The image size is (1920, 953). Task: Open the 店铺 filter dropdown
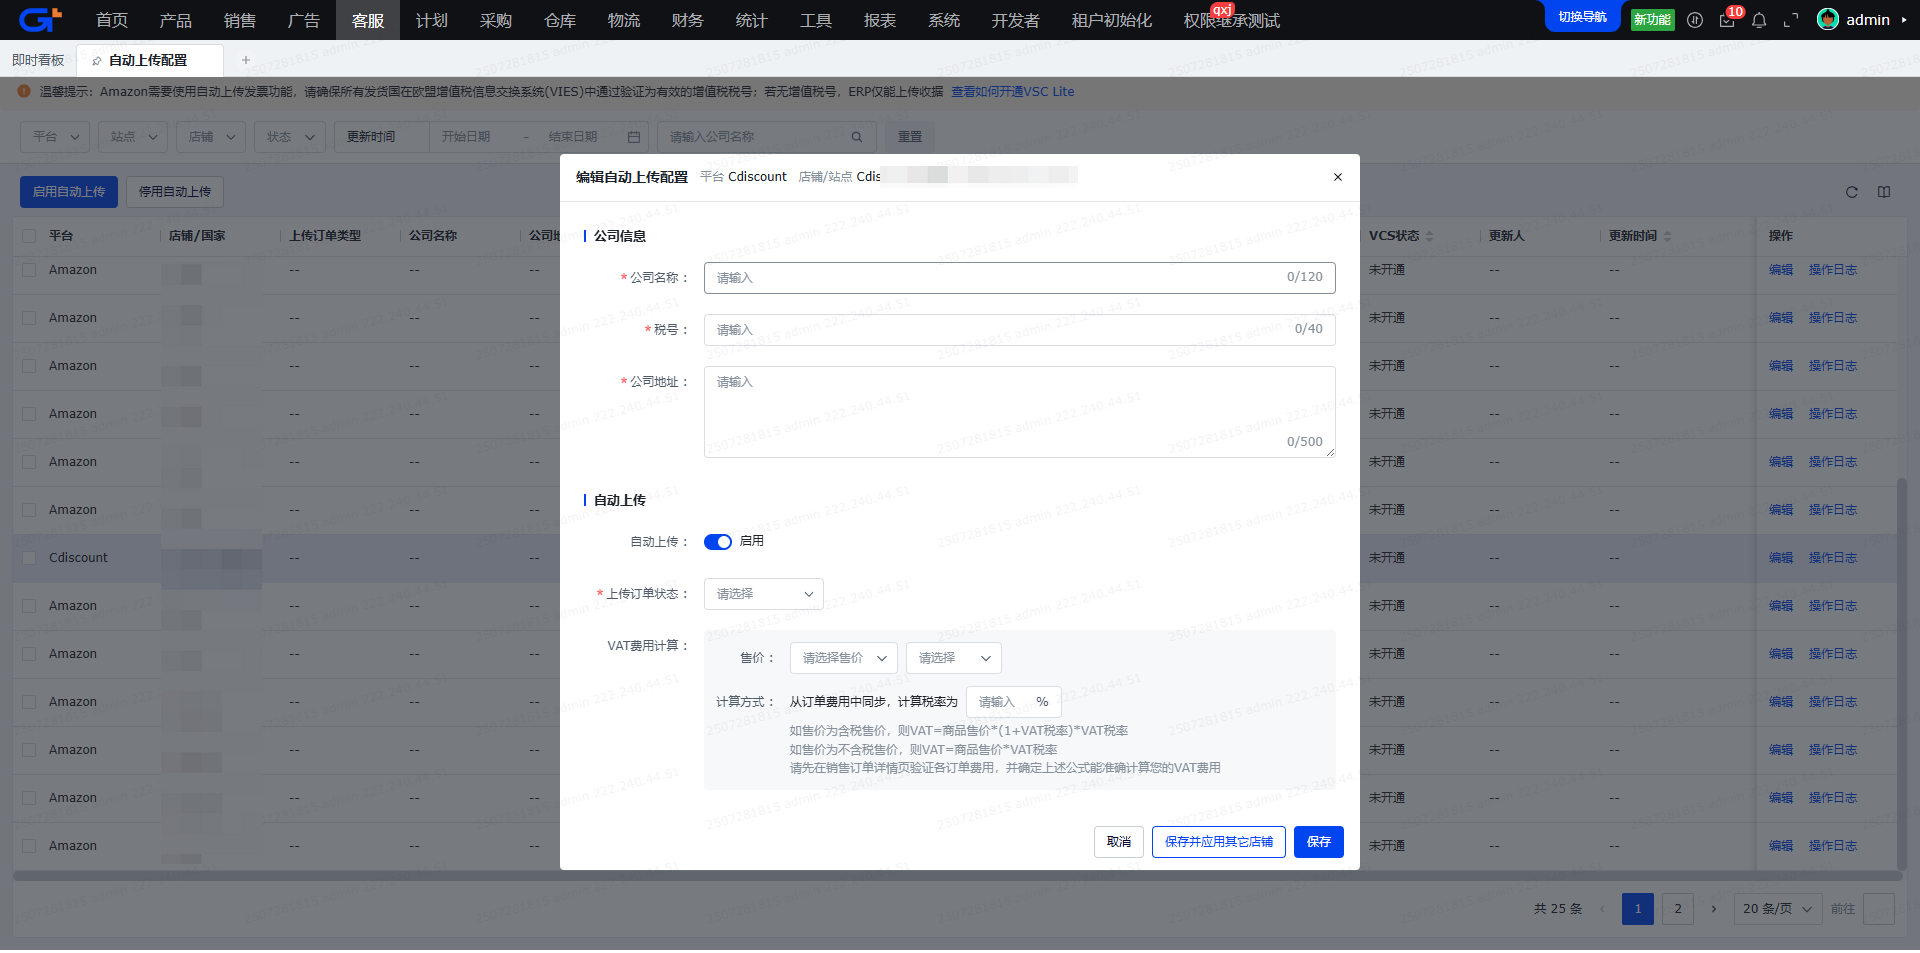211,137
